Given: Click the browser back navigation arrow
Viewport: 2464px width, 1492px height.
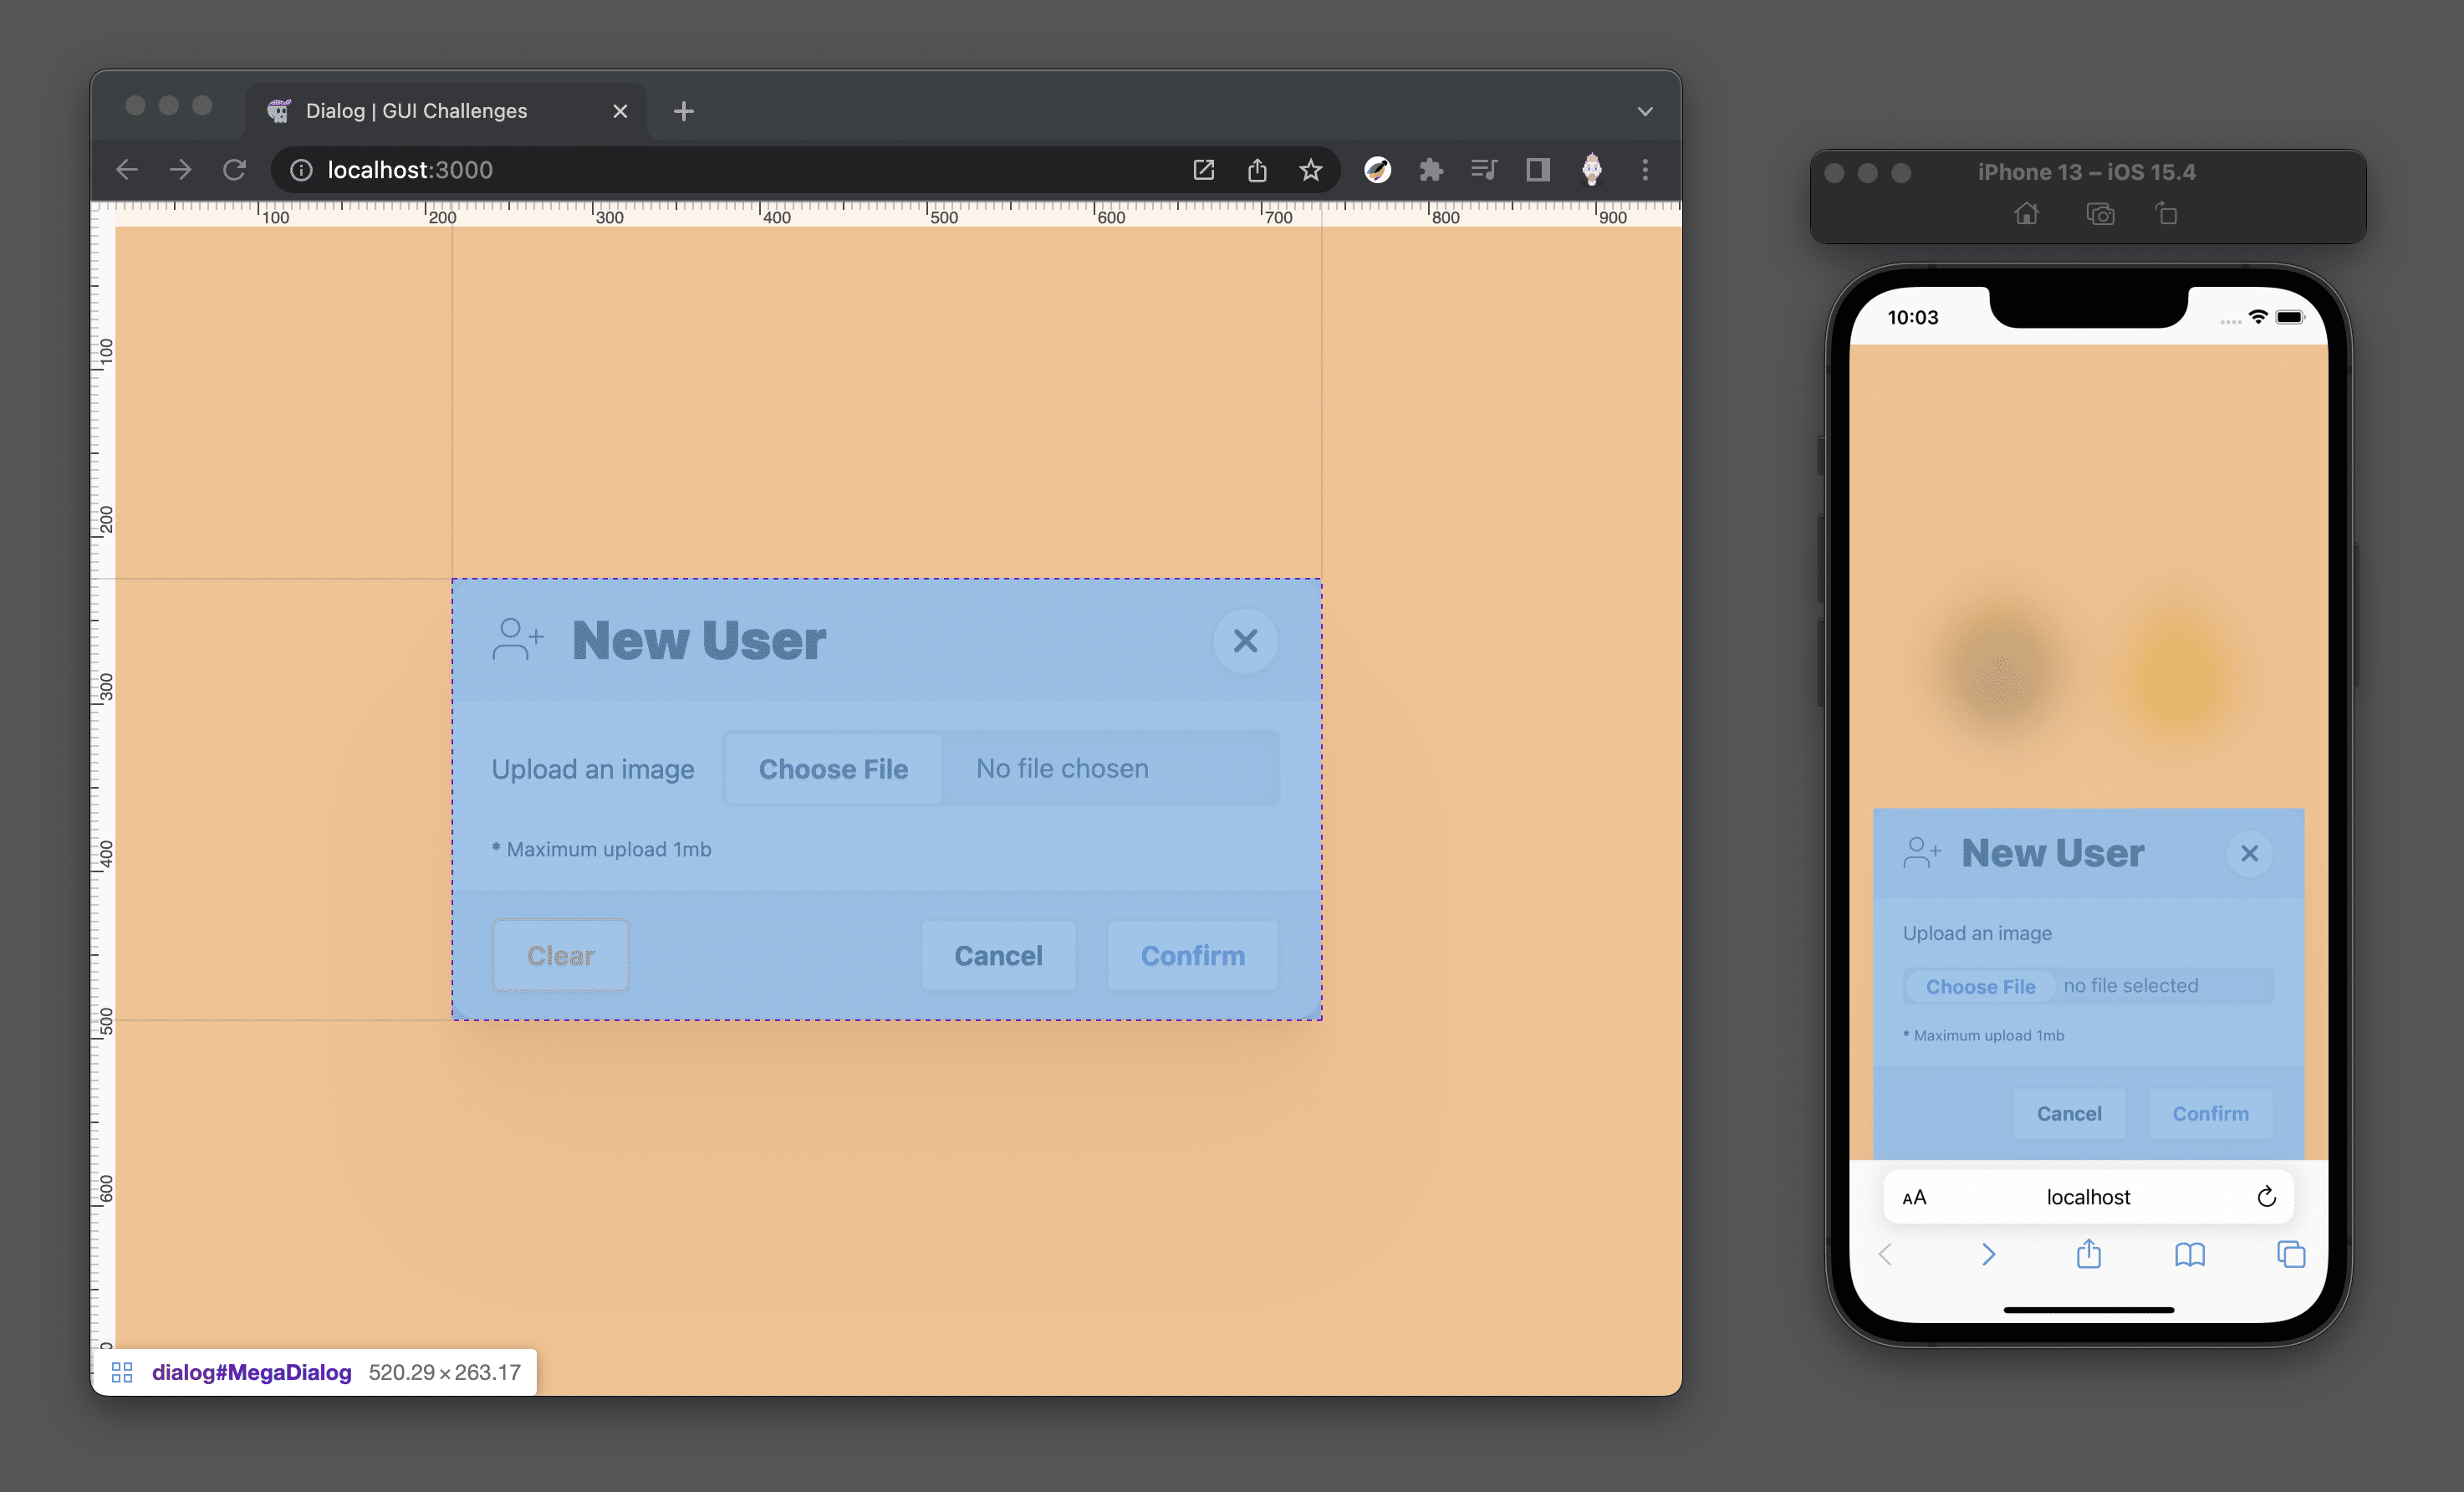Looking at the screenshot, I should click(x=129, y=169).
